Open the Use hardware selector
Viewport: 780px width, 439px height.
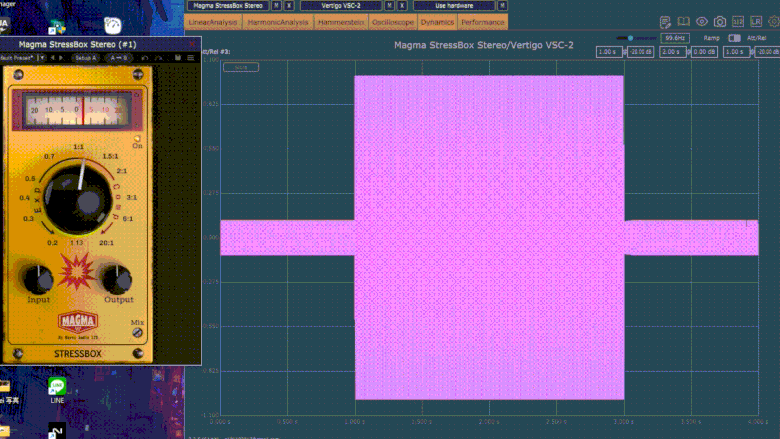[x=454, y=5]
